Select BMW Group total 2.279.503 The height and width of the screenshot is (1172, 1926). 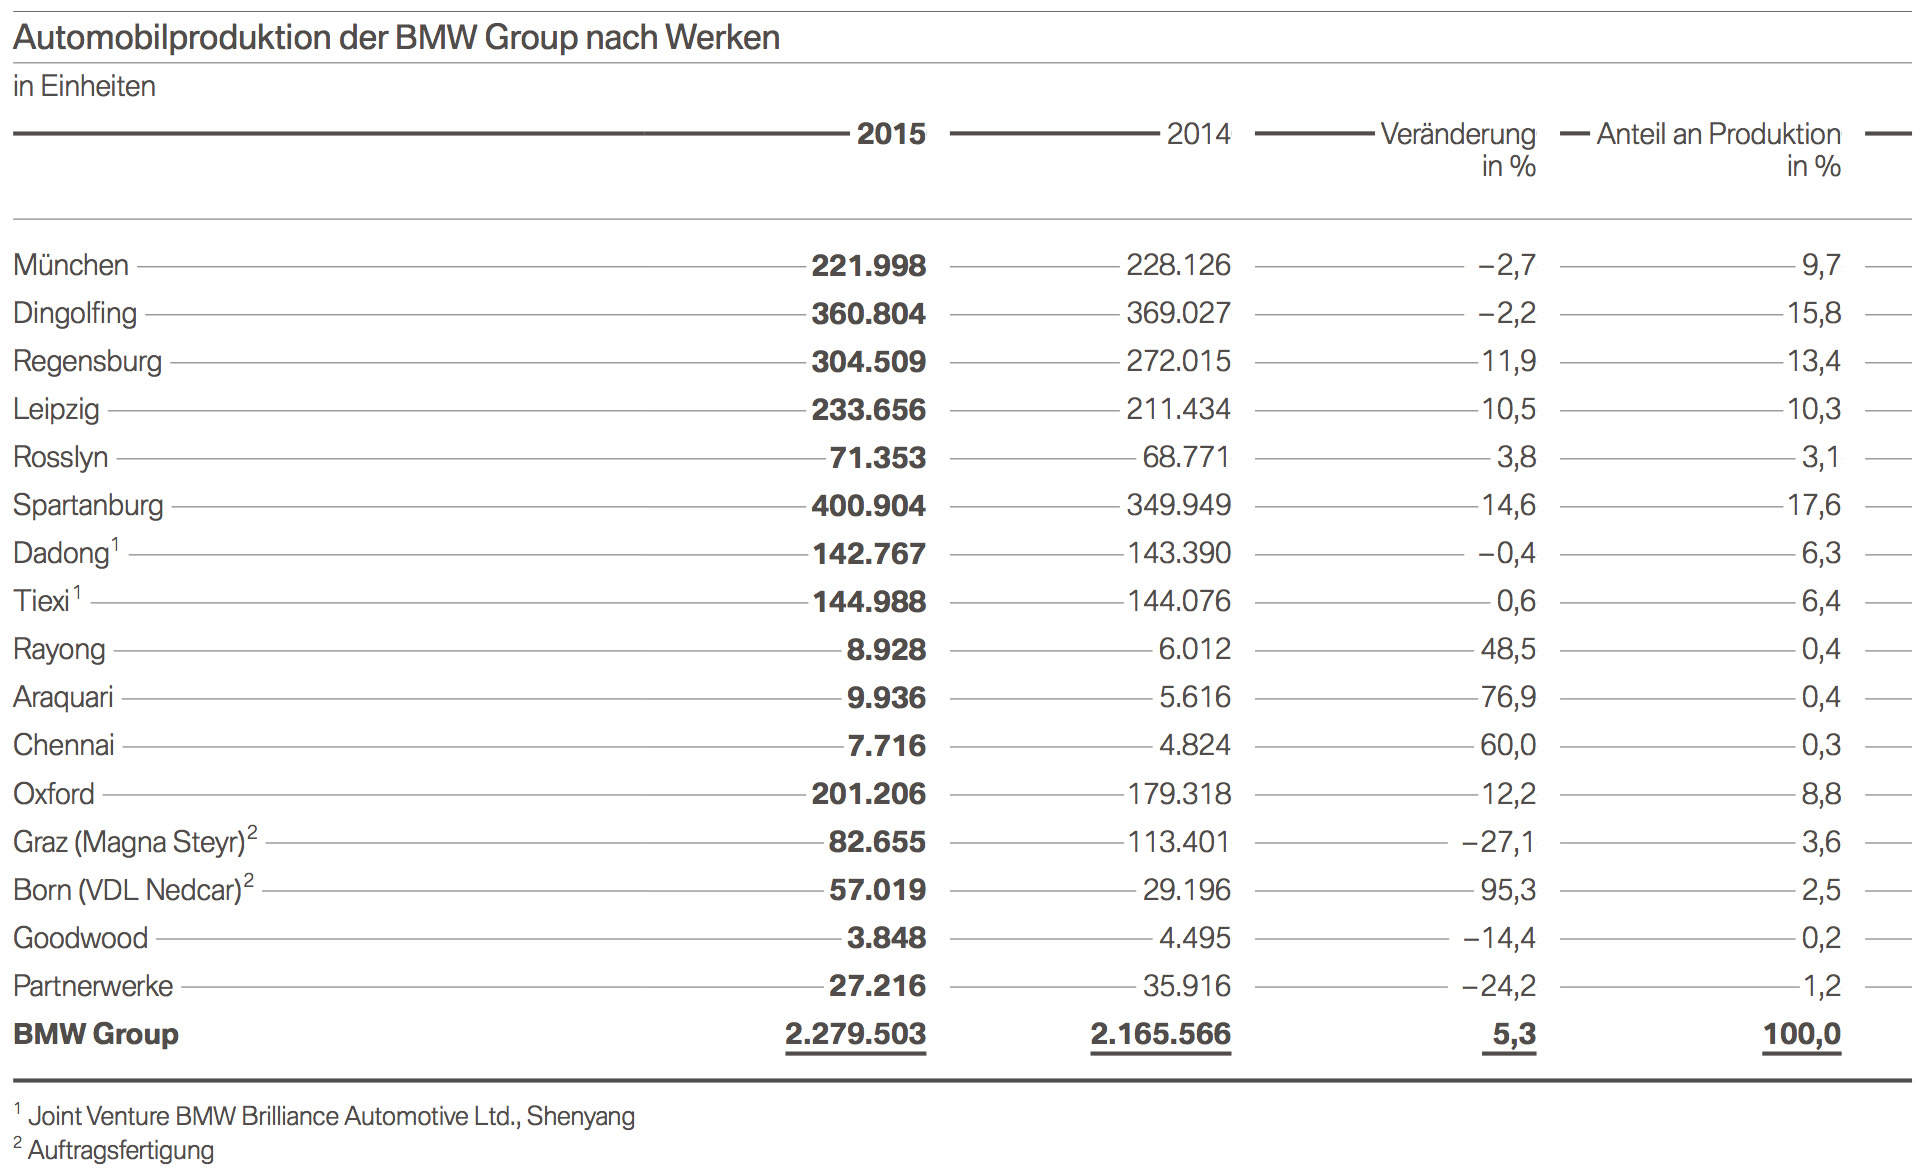click(x=855, y=1034)
